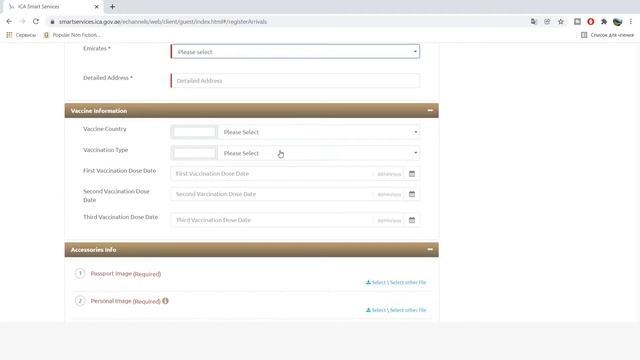The image size is (640, 360).
Task: Open the Apps grid in bookmarks bar
Action: pos(9,35)
